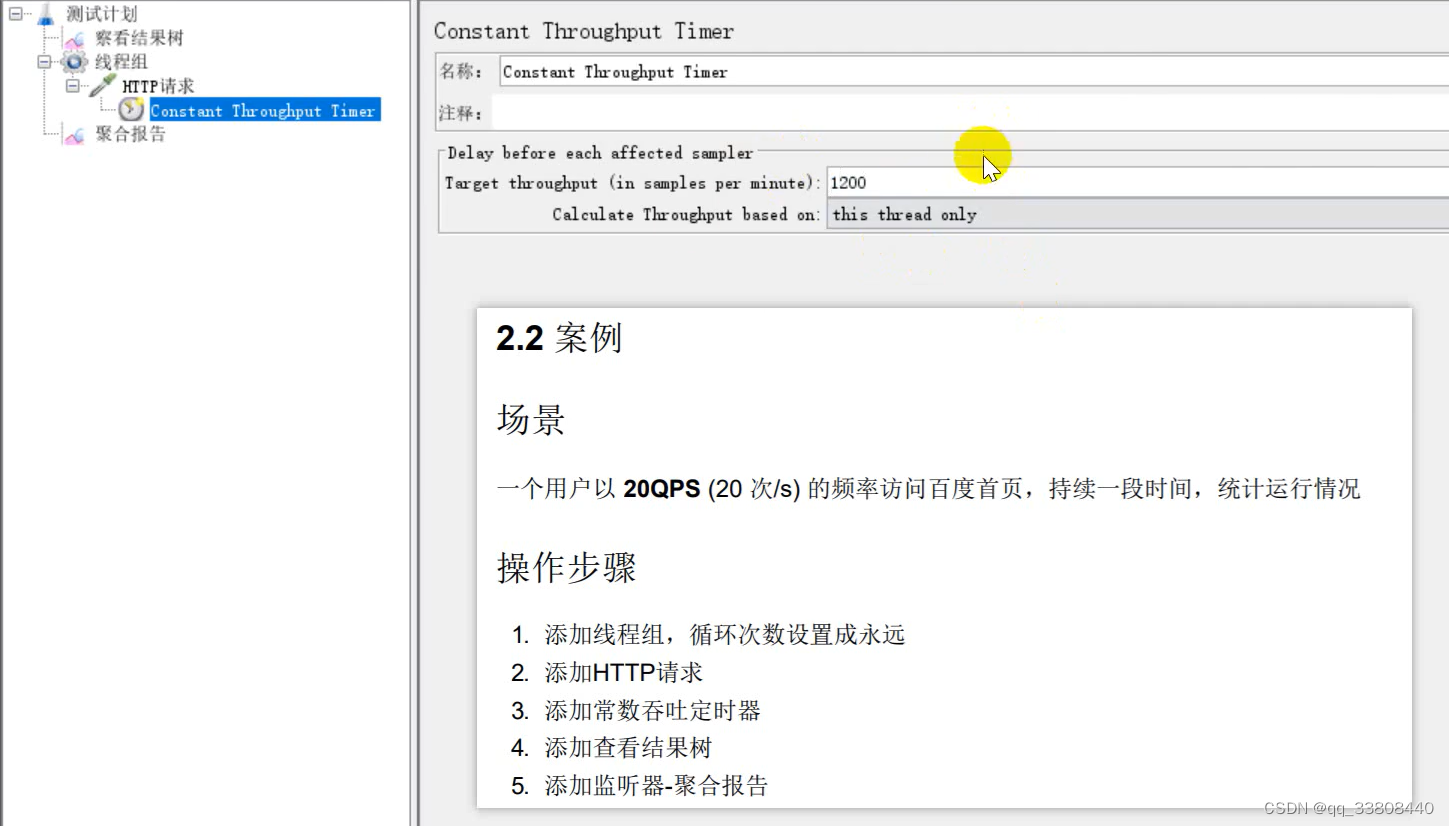Select 线程组 in the tree
The height and width of the screenshot is (826, 1449).
[121, 62]
